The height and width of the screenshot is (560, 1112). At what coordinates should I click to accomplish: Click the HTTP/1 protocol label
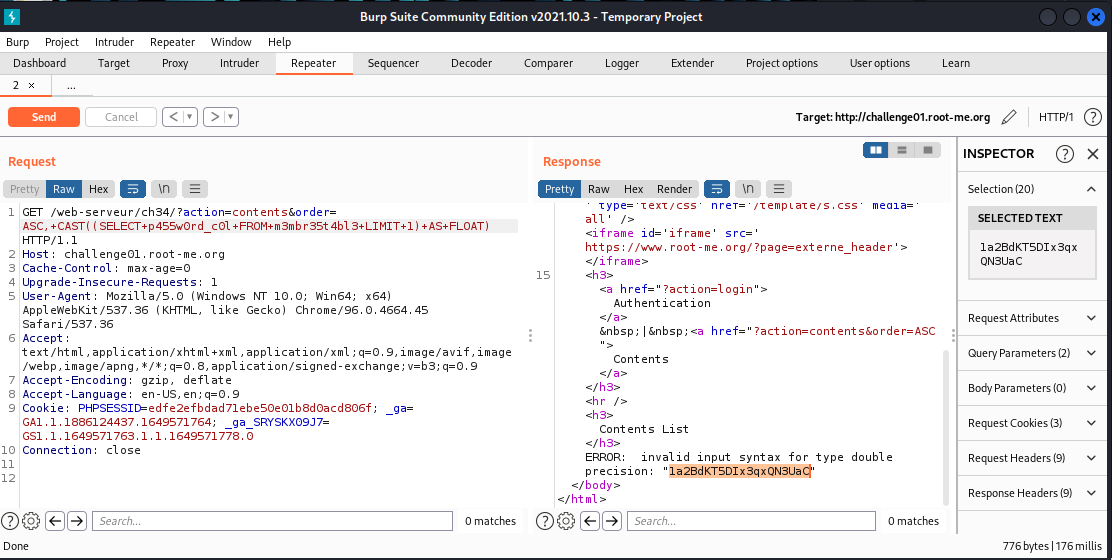(x=1057, y=117)
